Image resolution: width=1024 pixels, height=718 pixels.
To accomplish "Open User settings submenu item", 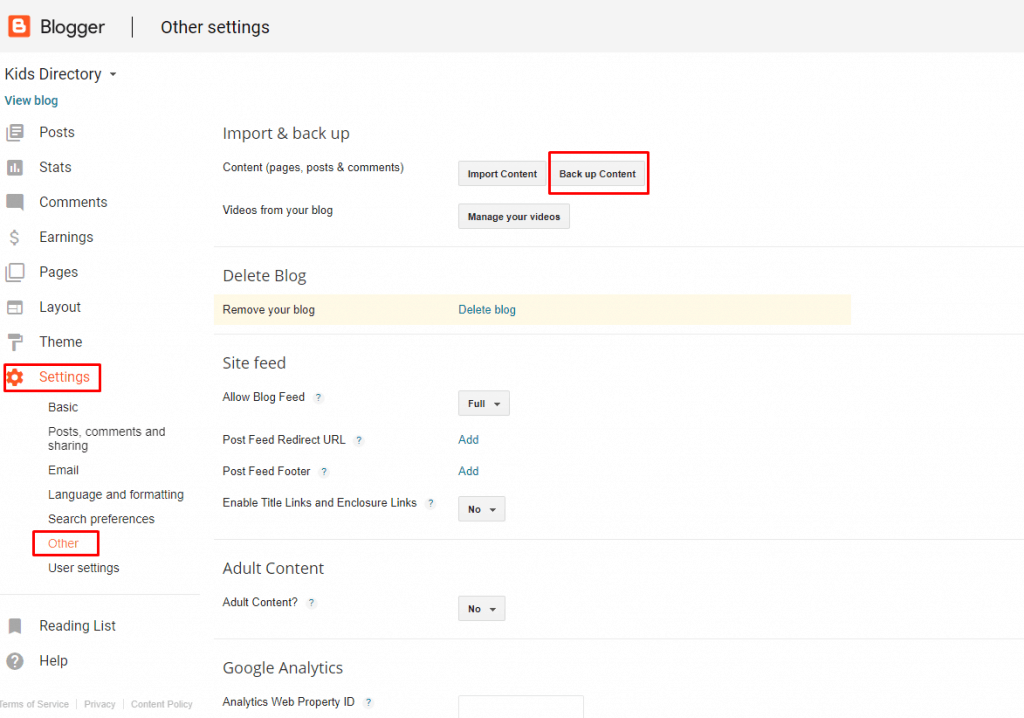I will [x=84, y=568].
